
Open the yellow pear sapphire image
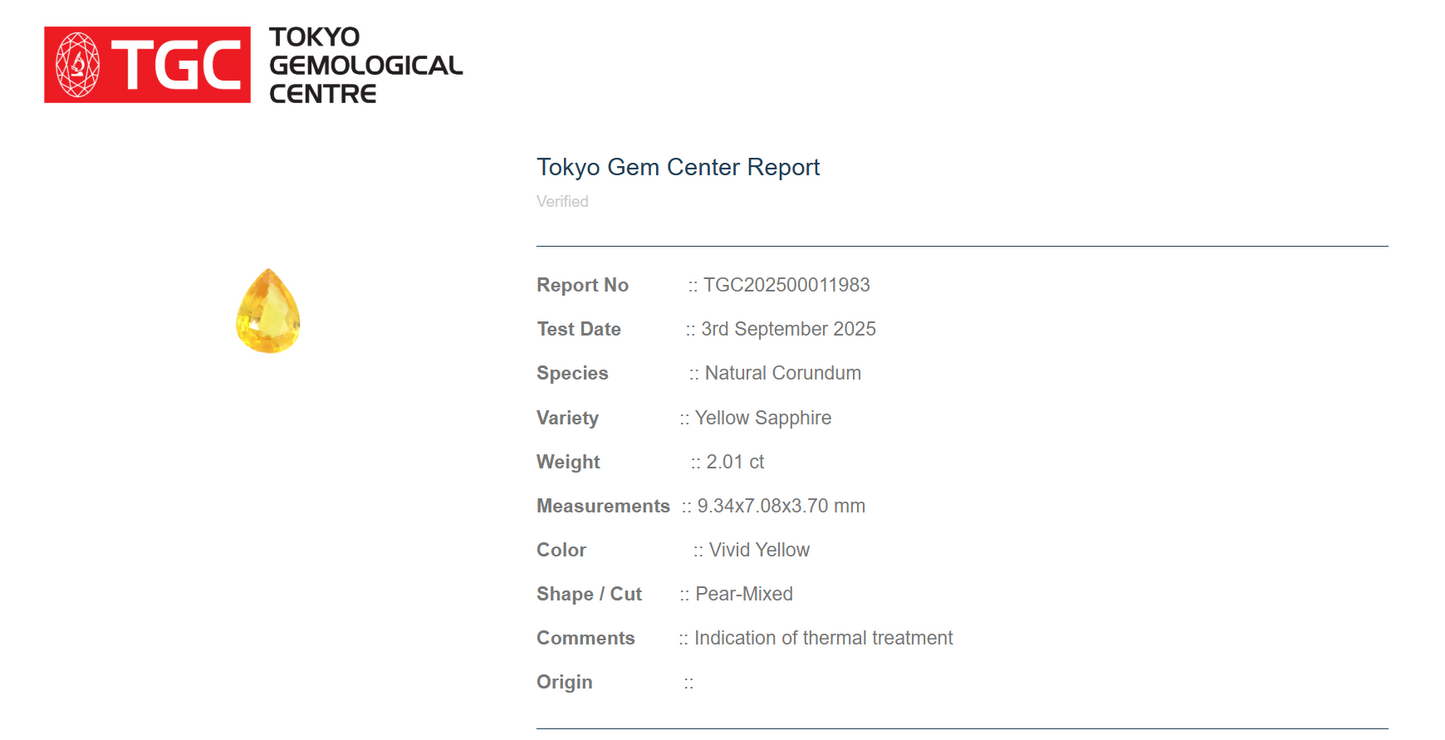point(268,310)
